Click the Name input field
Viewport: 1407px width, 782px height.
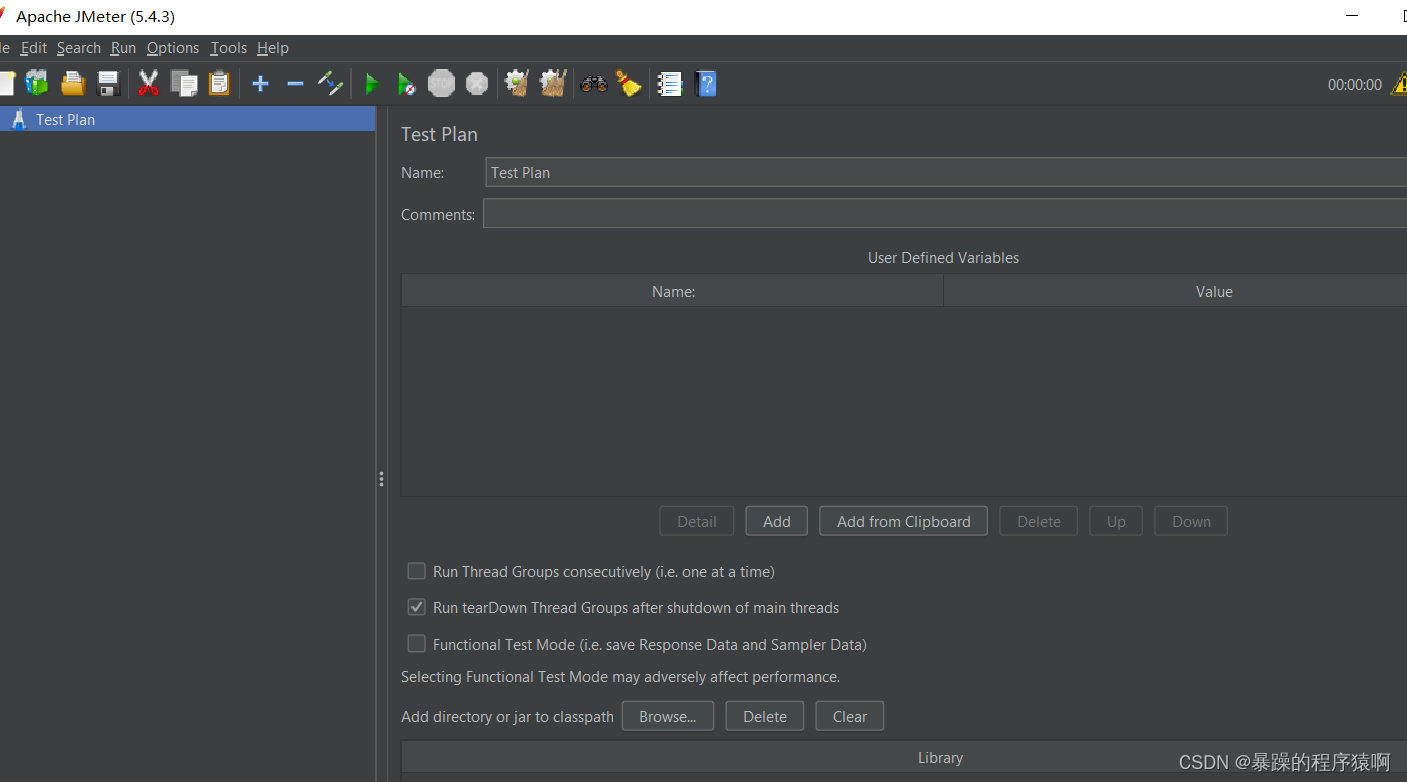coord(946,172)
